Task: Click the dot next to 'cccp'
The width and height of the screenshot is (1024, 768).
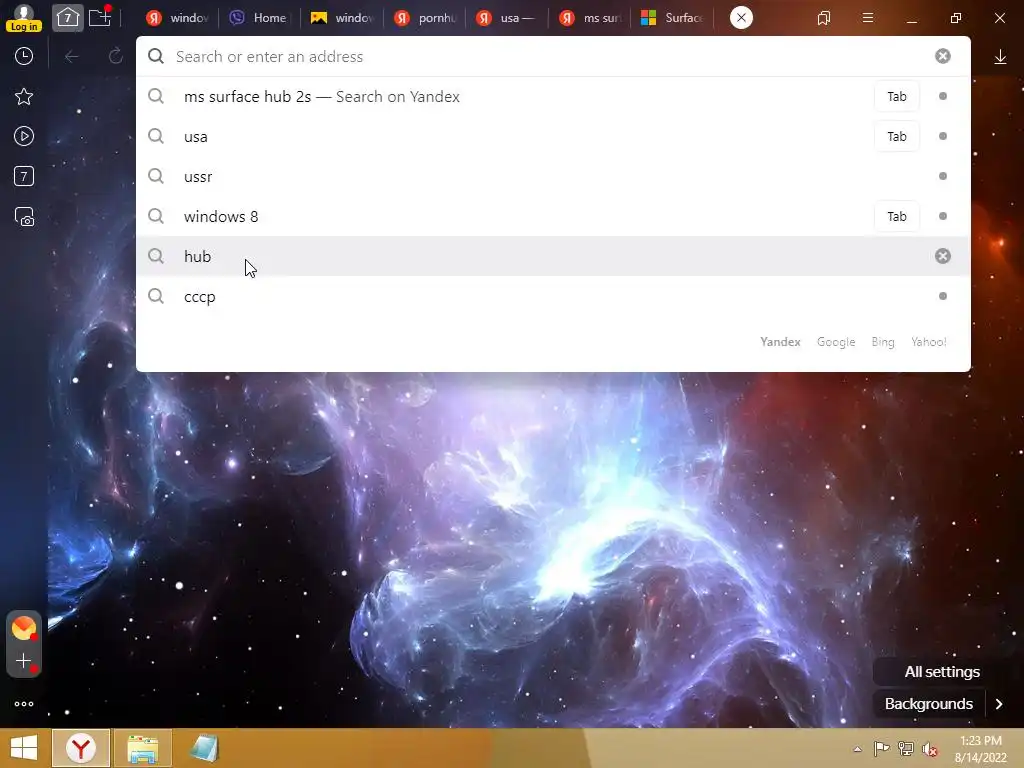Action: [x=942, y=296]
